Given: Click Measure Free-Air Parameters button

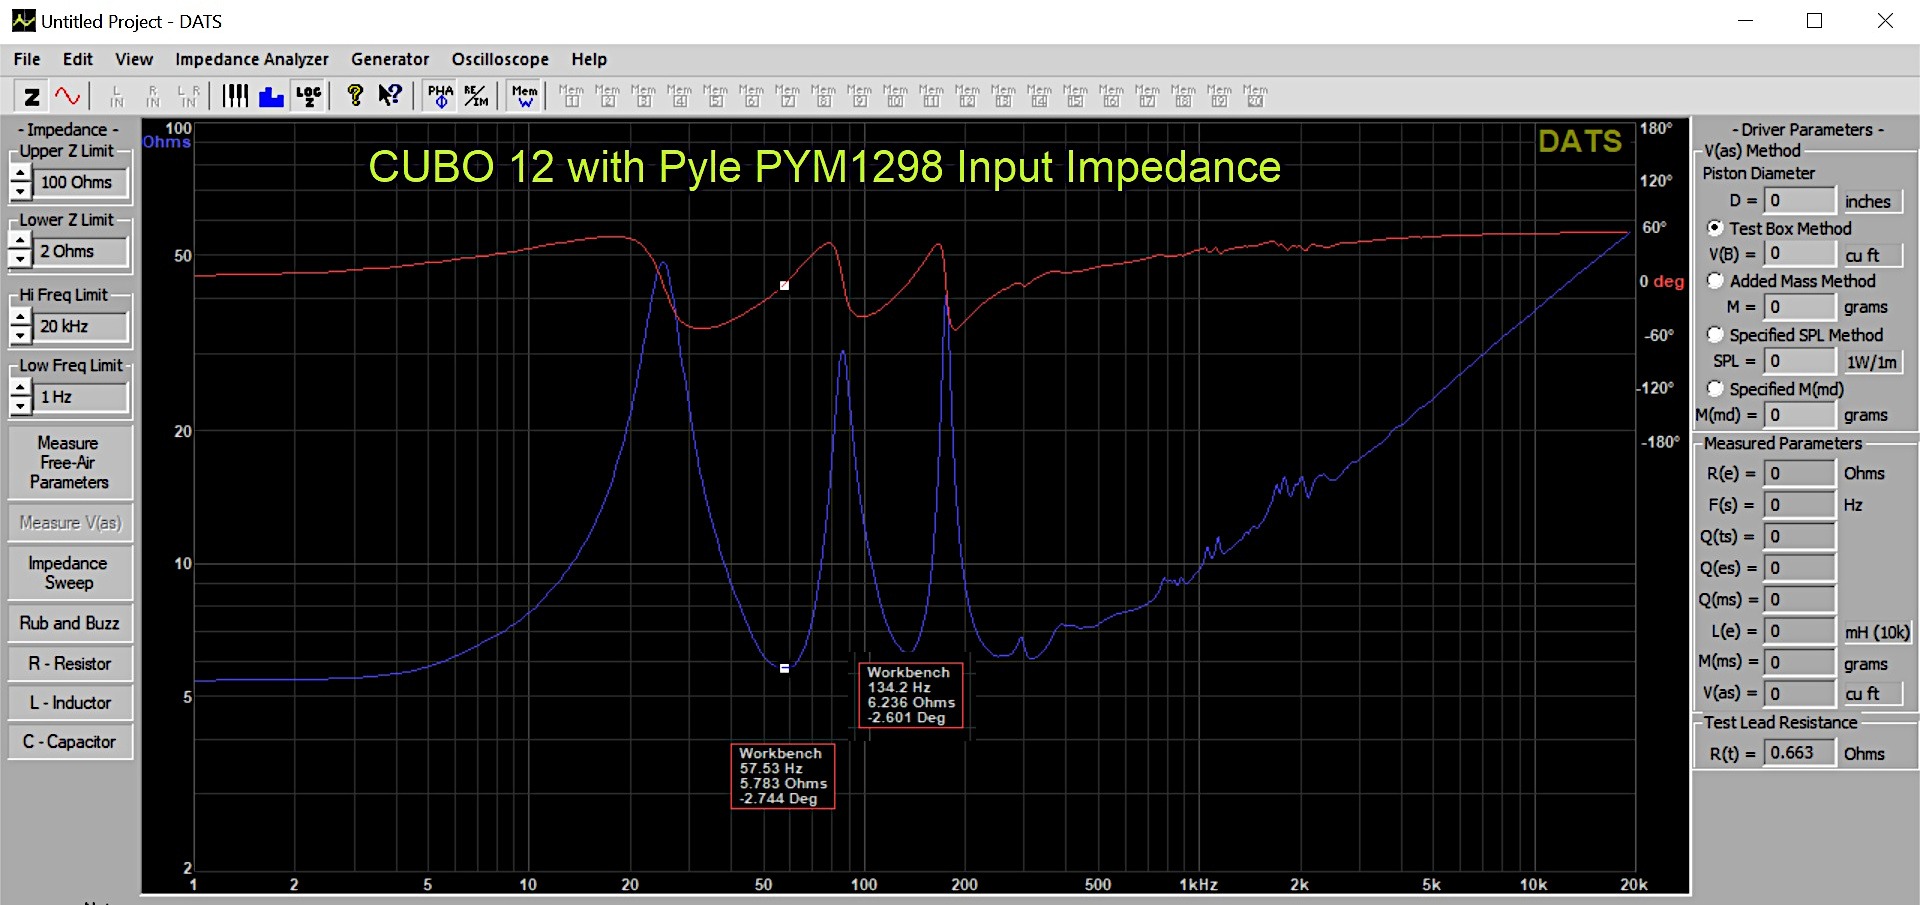Looking at the screenshot, I should 70,462.
